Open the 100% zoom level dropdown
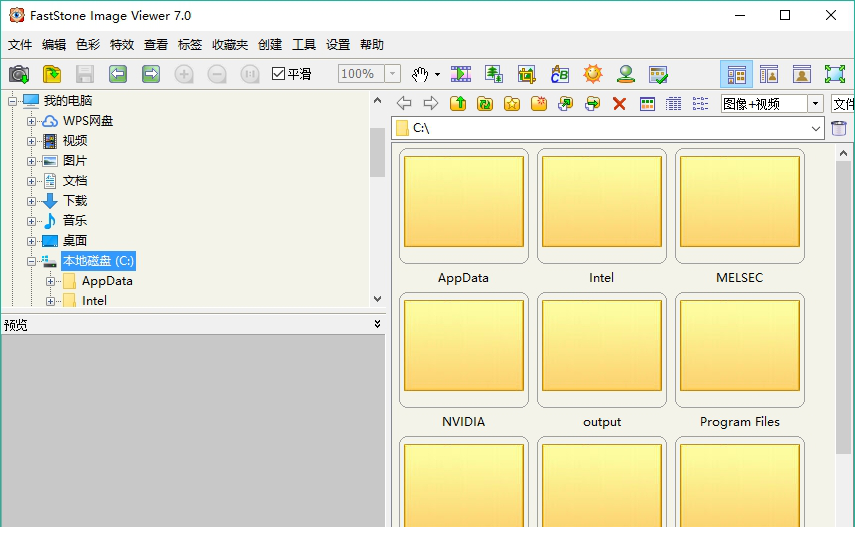This screenshot has height=548, width=855. 393,74
